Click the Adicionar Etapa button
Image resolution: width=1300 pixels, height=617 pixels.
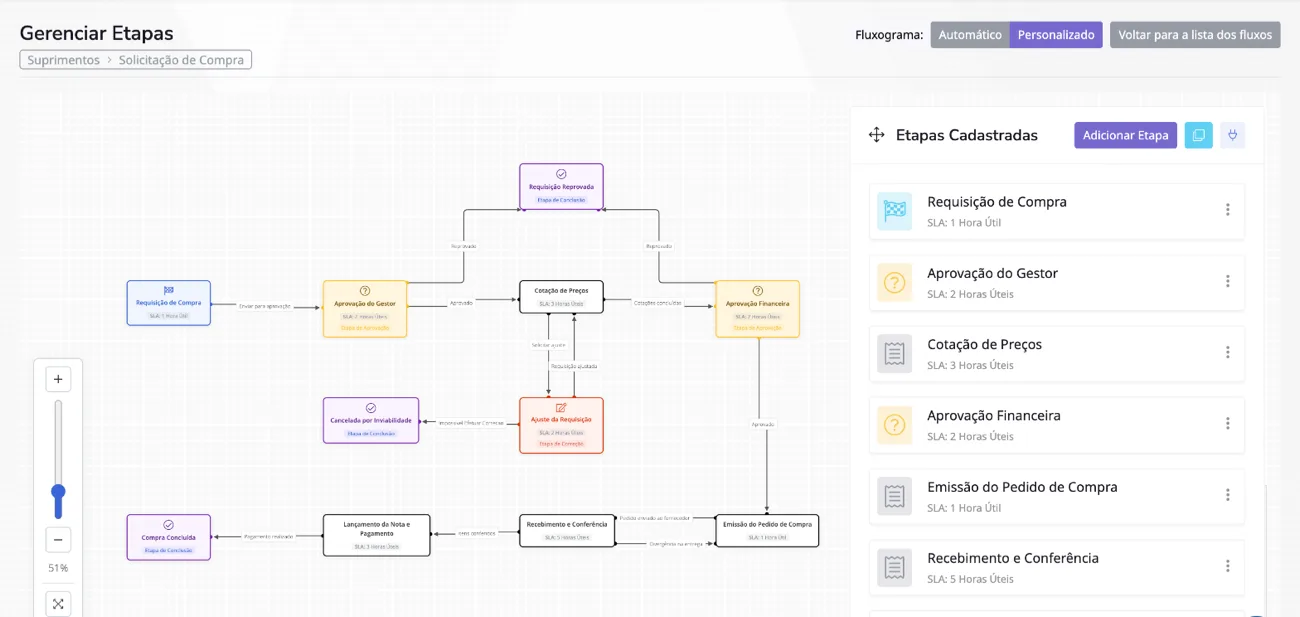(x=1125, y=135)
